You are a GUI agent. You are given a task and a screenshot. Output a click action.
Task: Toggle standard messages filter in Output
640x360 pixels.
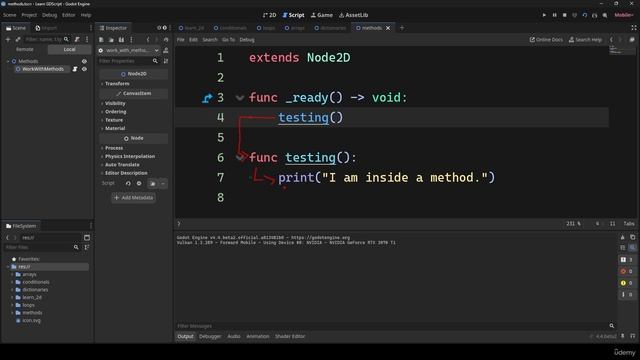click(627, 260)
